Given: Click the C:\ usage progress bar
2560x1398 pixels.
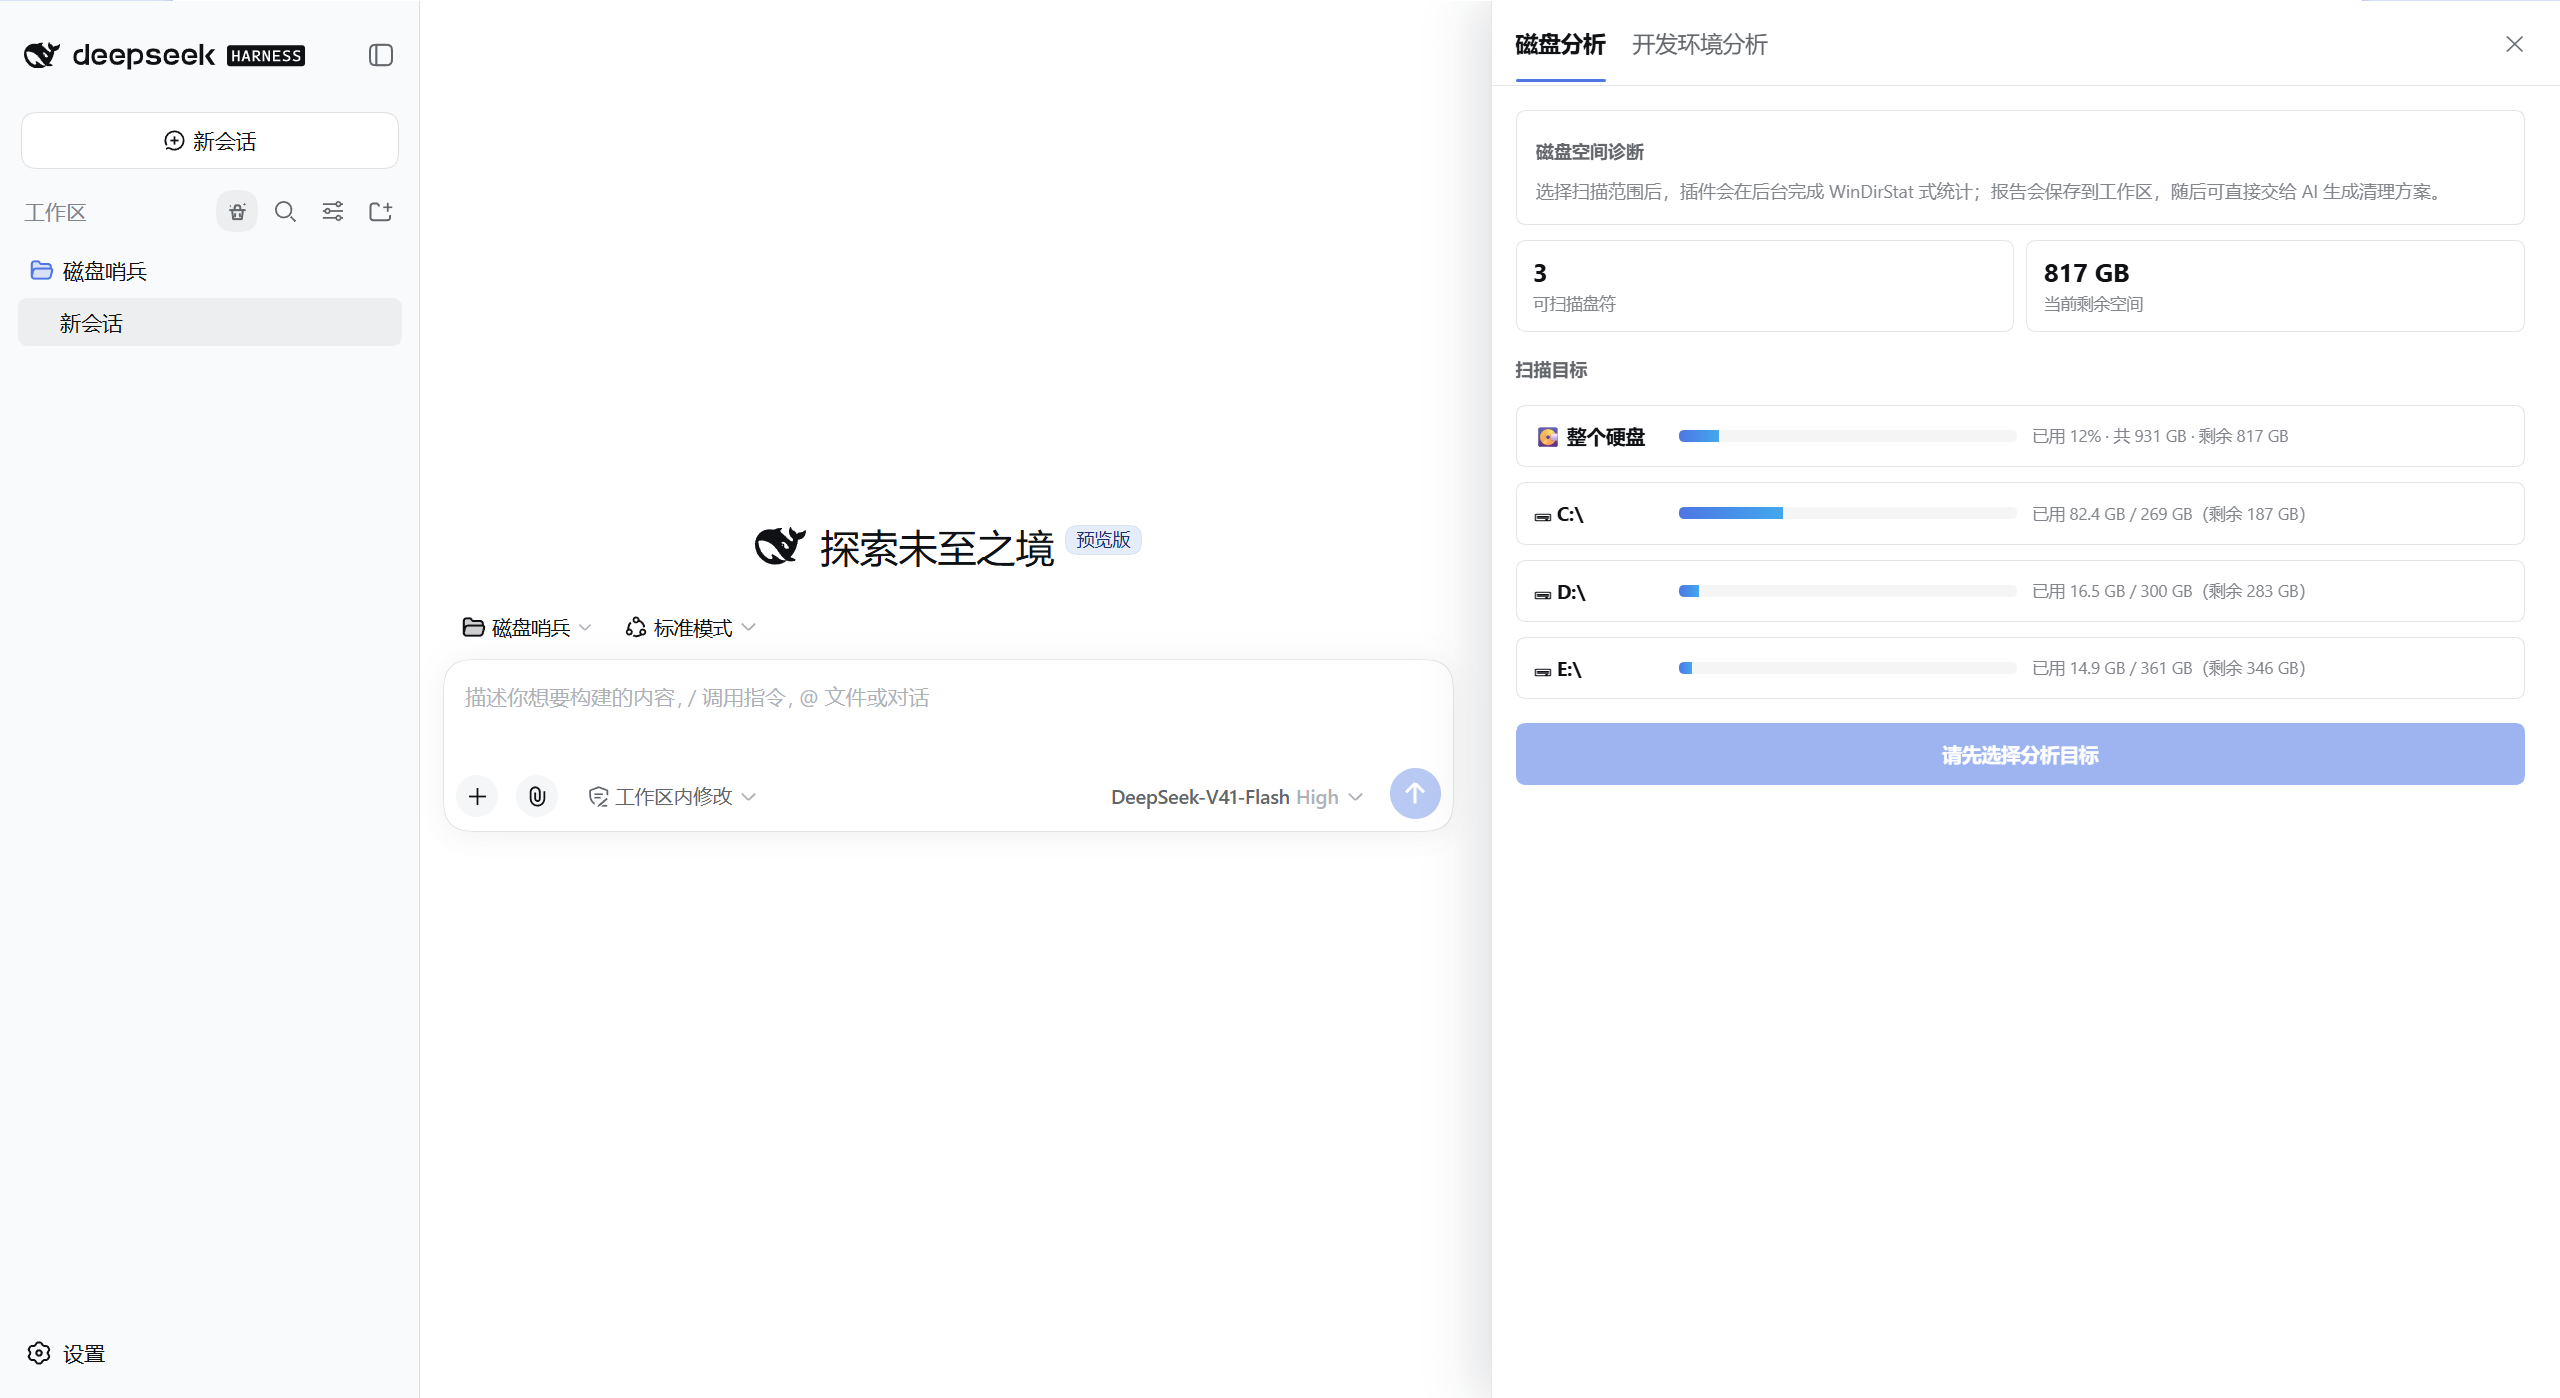Looking at the screenshot, I should click(1847, 513).
